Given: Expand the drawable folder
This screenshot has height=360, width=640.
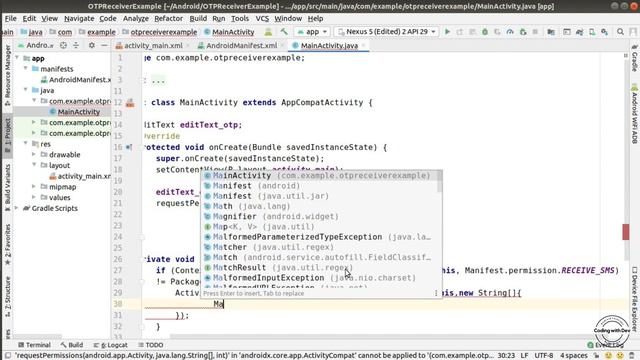Looking at the screenshot, I should click(x=34, y=154).
